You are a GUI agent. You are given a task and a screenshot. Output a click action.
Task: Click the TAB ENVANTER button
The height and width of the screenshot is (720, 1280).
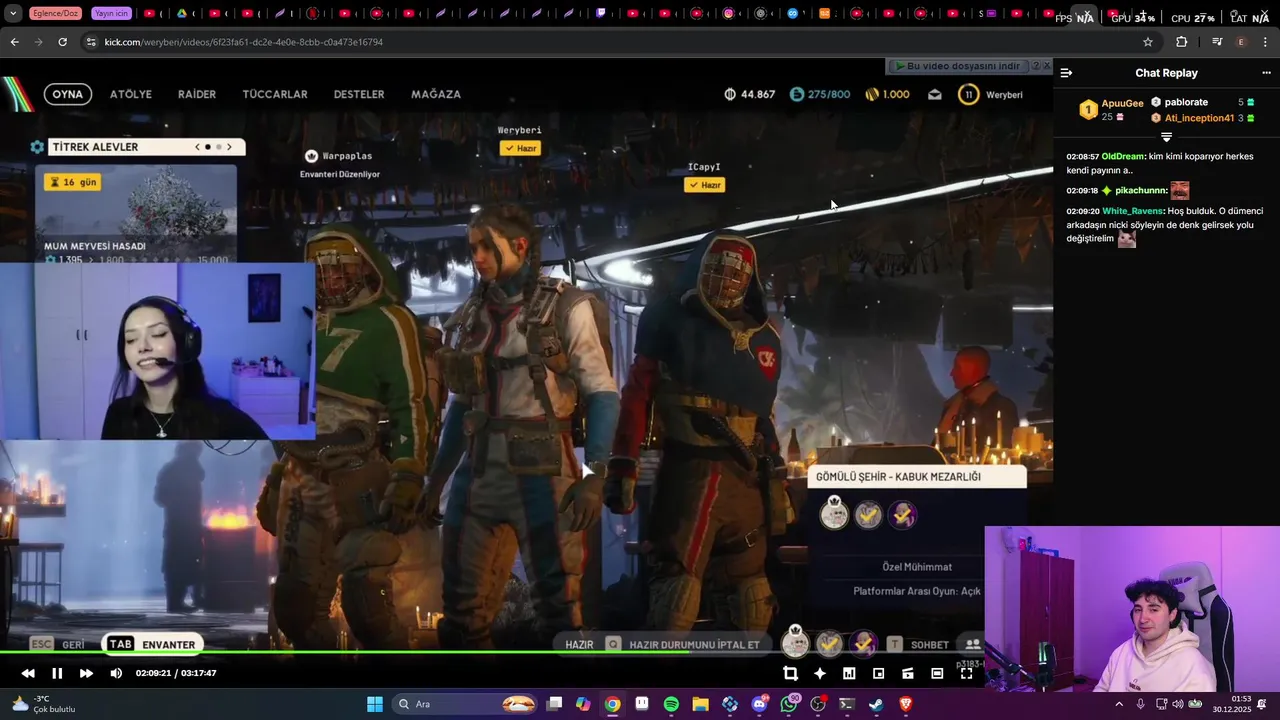(x=153, y=645)
